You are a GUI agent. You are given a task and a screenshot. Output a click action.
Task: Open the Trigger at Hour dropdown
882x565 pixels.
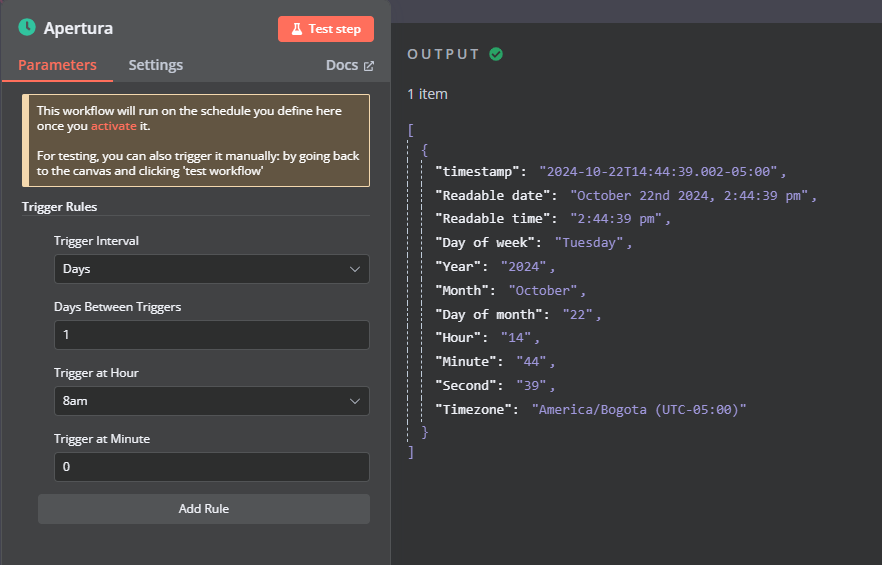tap(211, 401)
